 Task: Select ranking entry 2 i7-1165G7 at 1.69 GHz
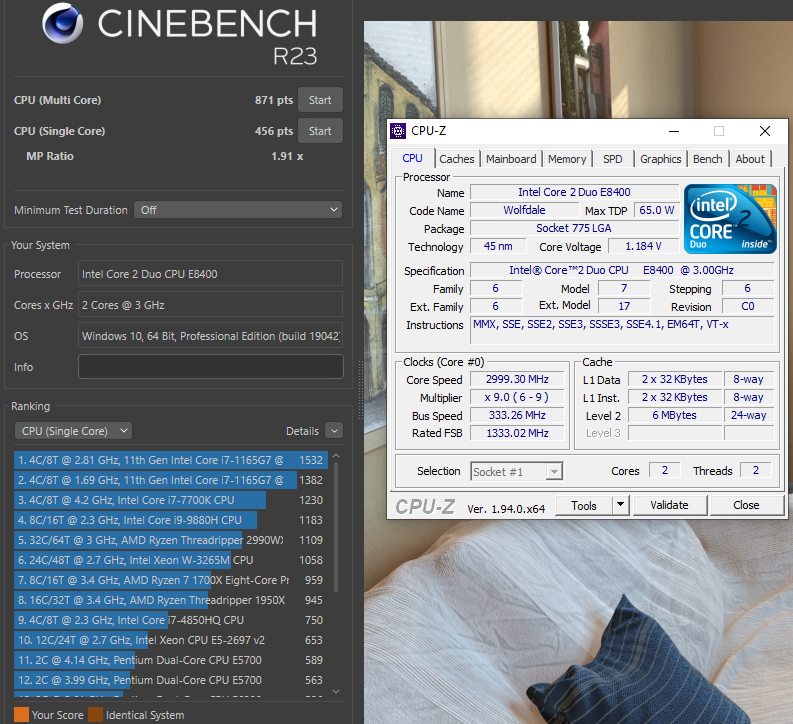click(x=171, y=480)
